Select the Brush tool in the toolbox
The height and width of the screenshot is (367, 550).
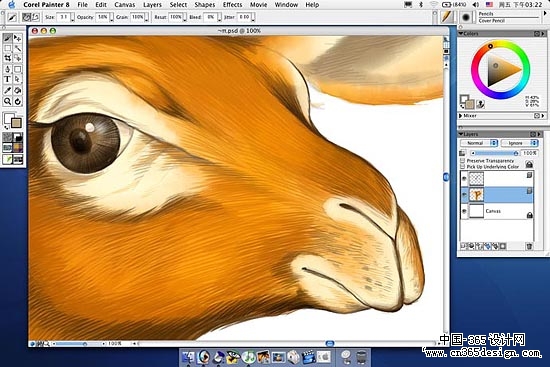[7, 38]
